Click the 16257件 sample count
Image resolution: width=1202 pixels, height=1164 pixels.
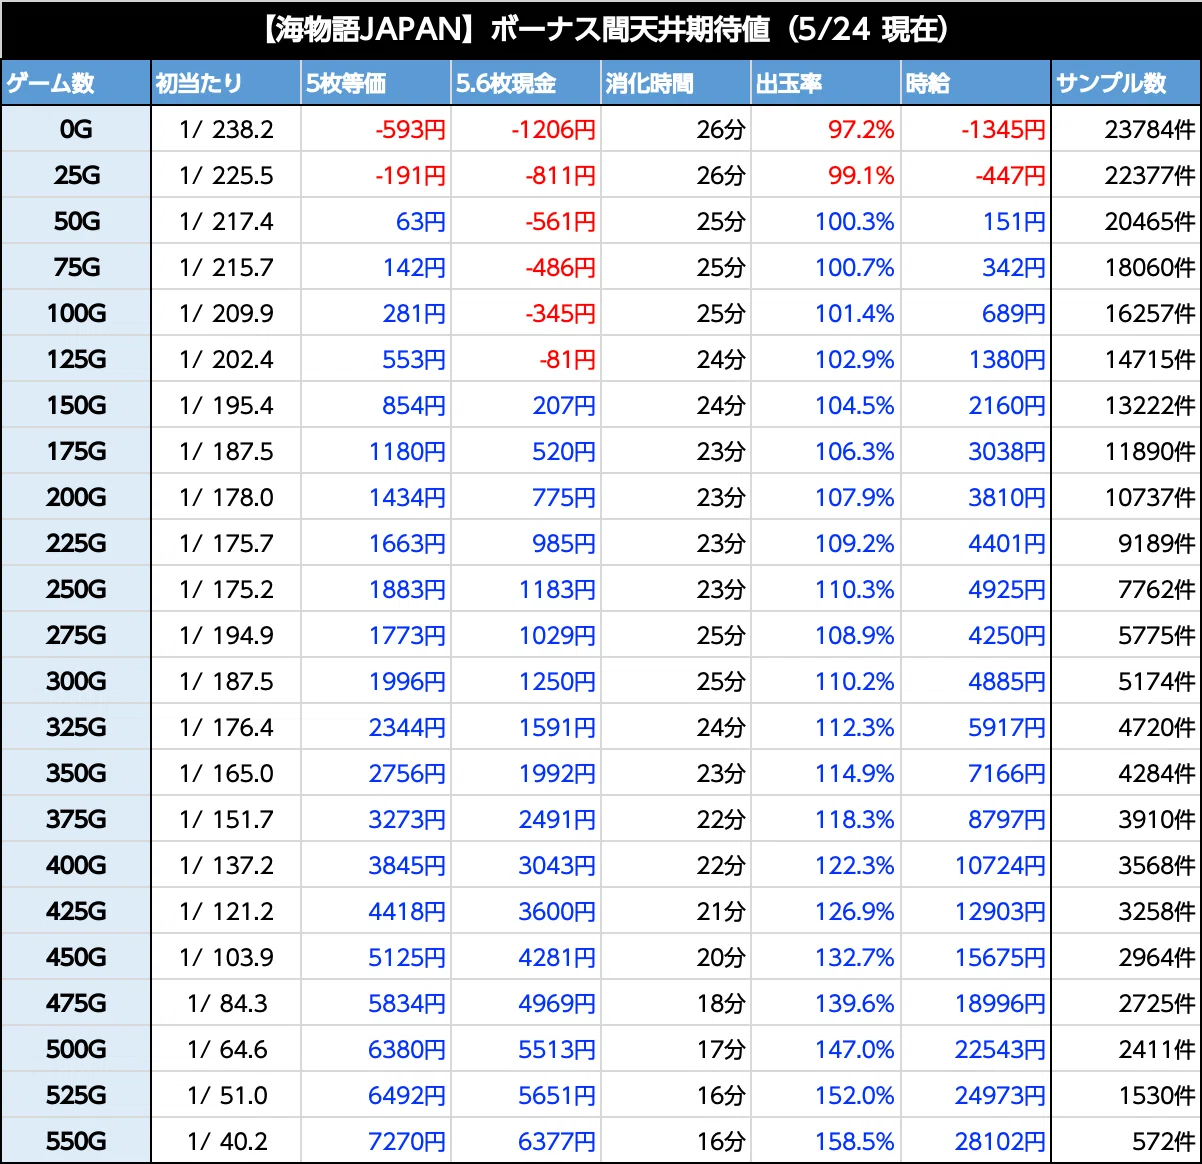tap(1150, 313)
